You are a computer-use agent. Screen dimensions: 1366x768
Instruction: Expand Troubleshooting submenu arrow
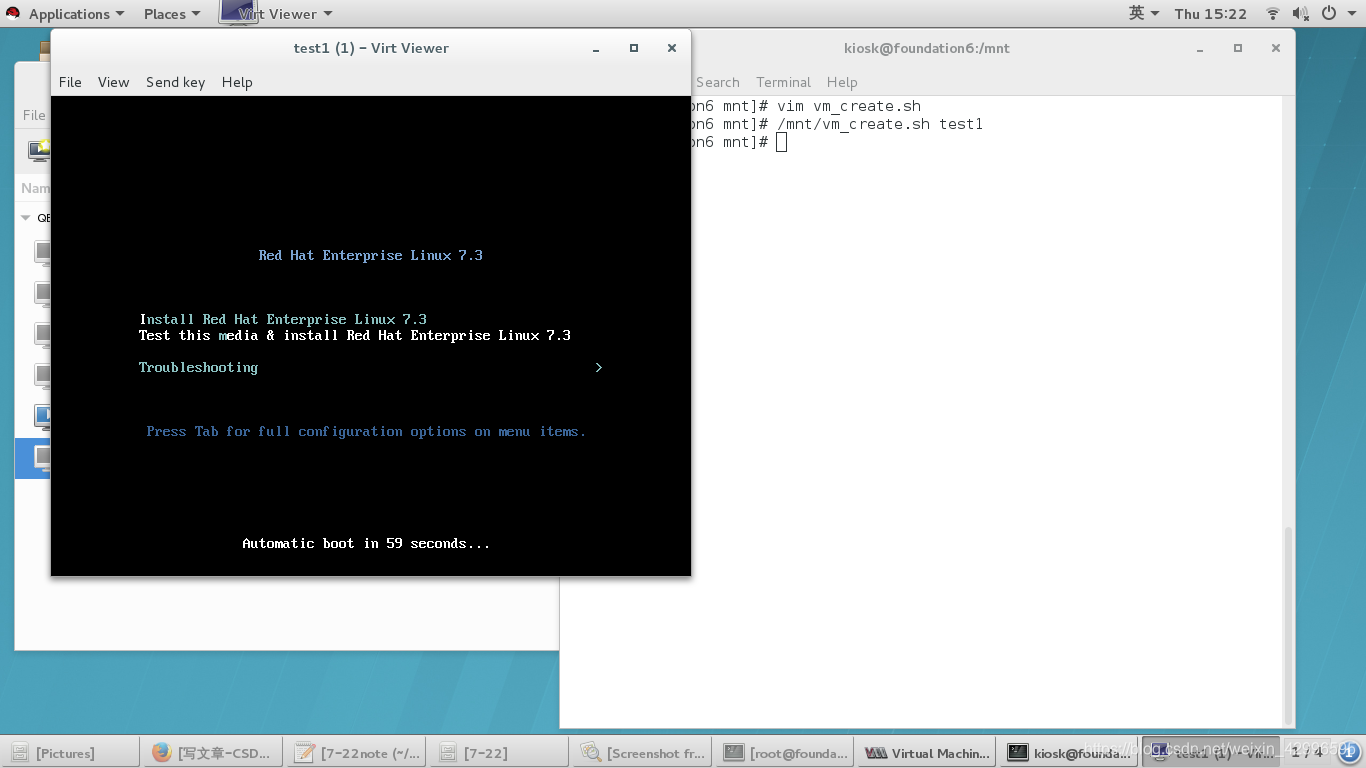(x=599, y=367)
